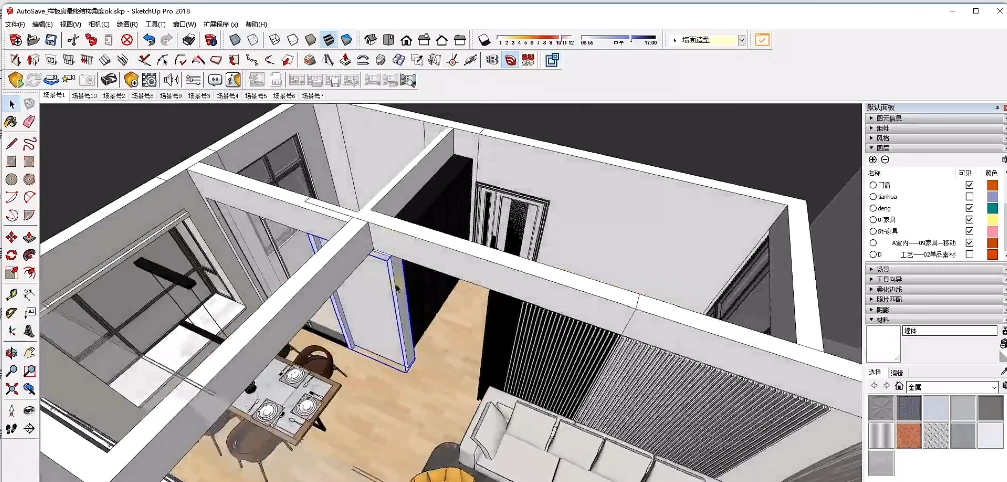Screen dimensions: 1007x482
Task: Toggle visibility checkbox for deng layer
Action: point(968,208)
